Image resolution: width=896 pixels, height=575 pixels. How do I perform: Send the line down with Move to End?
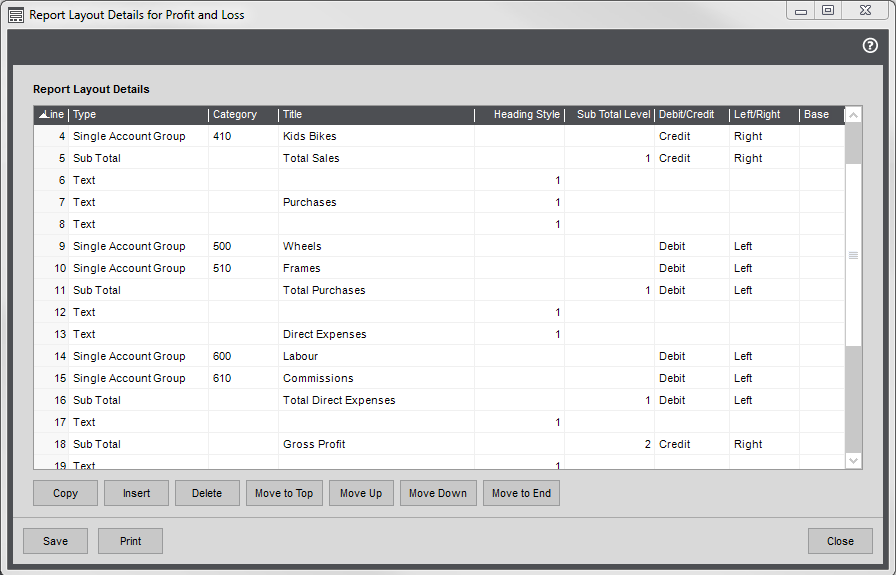tap(521, 493)
